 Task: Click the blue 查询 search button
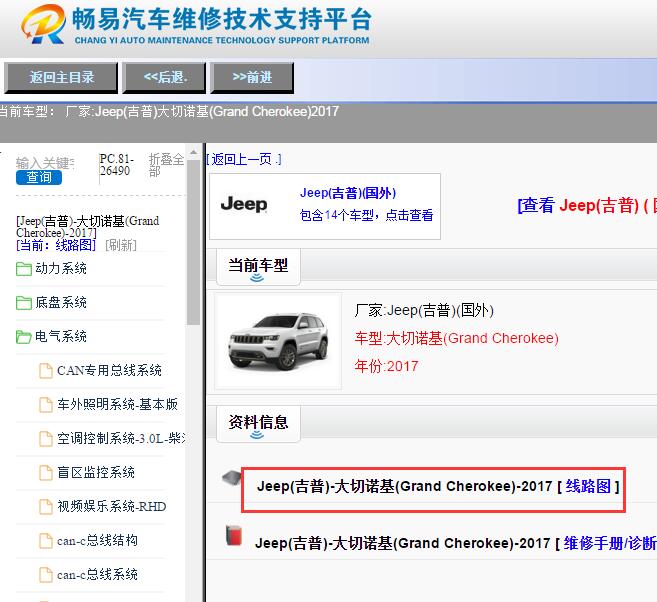click(x=39, y=177)
